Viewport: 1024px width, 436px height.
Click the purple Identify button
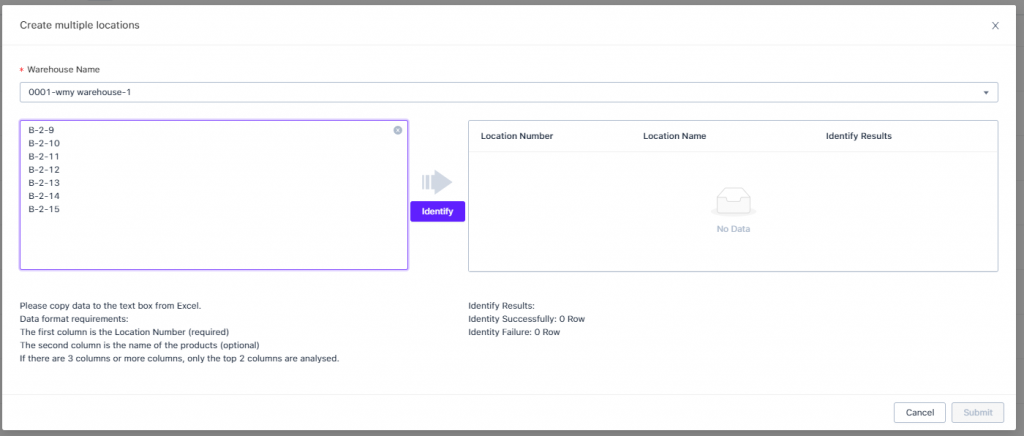438,211
